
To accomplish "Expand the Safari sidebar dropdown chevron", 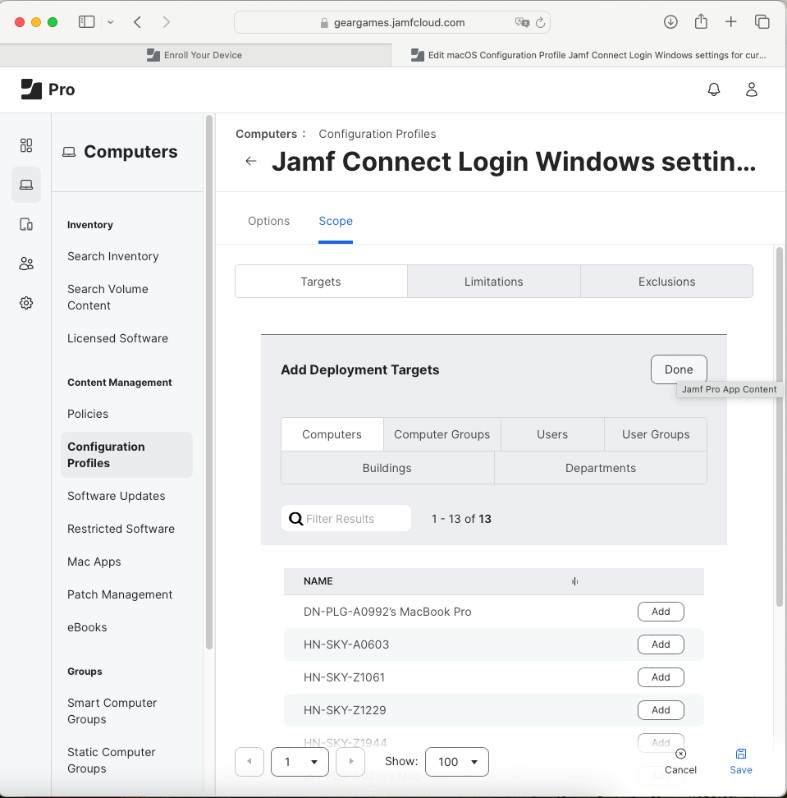I will click(110, 22).
